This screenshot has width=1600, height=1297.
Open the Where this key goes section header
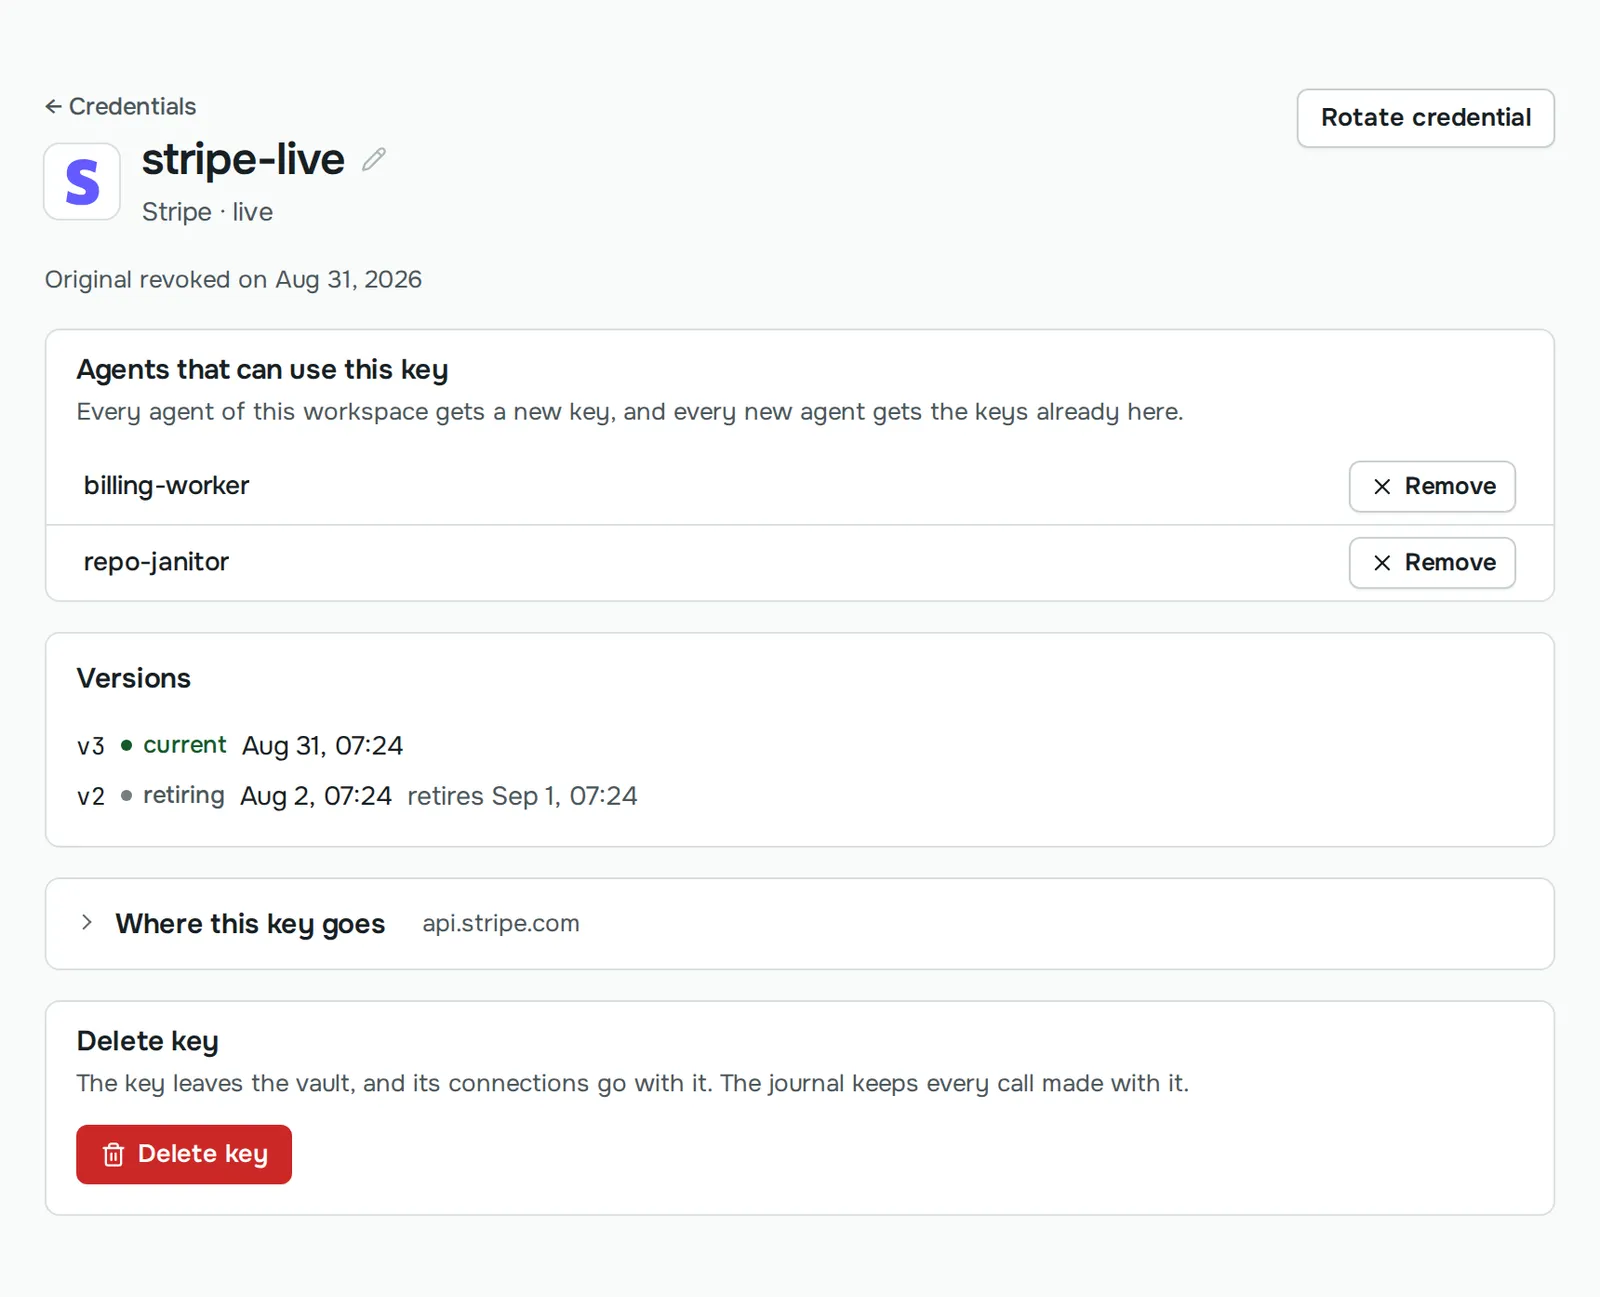pos(250,923)
